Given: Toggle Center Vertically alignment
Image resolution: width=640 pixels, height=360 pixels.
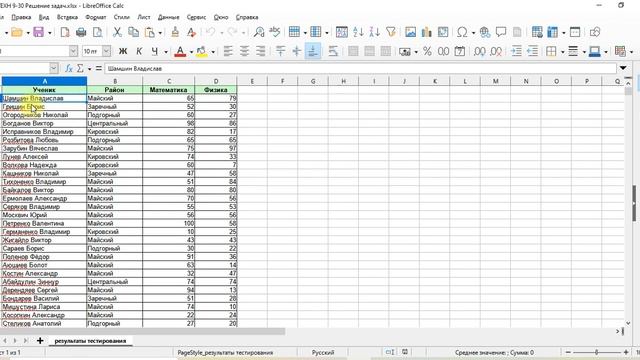Looking at the screenshot, I should pos(296,51).
